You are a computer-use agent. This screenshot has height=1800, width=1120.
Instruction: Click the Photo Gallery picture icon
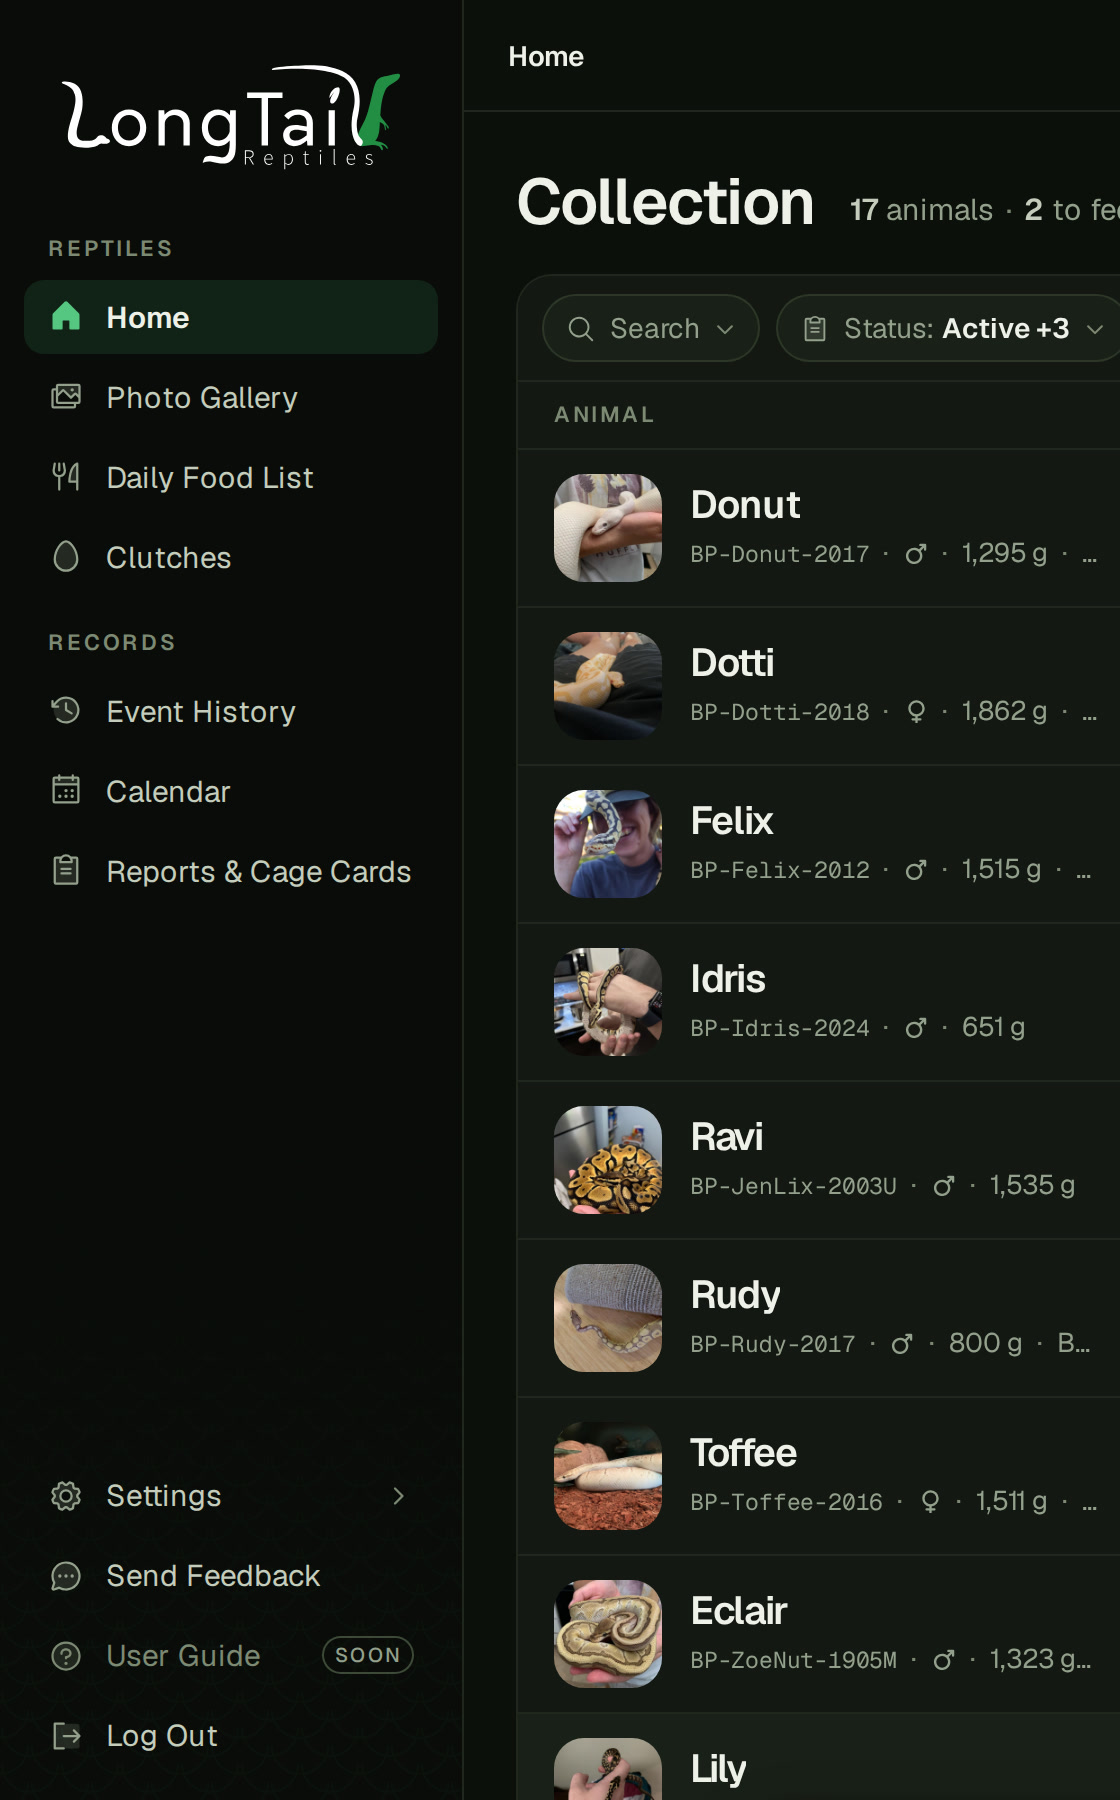66,397
